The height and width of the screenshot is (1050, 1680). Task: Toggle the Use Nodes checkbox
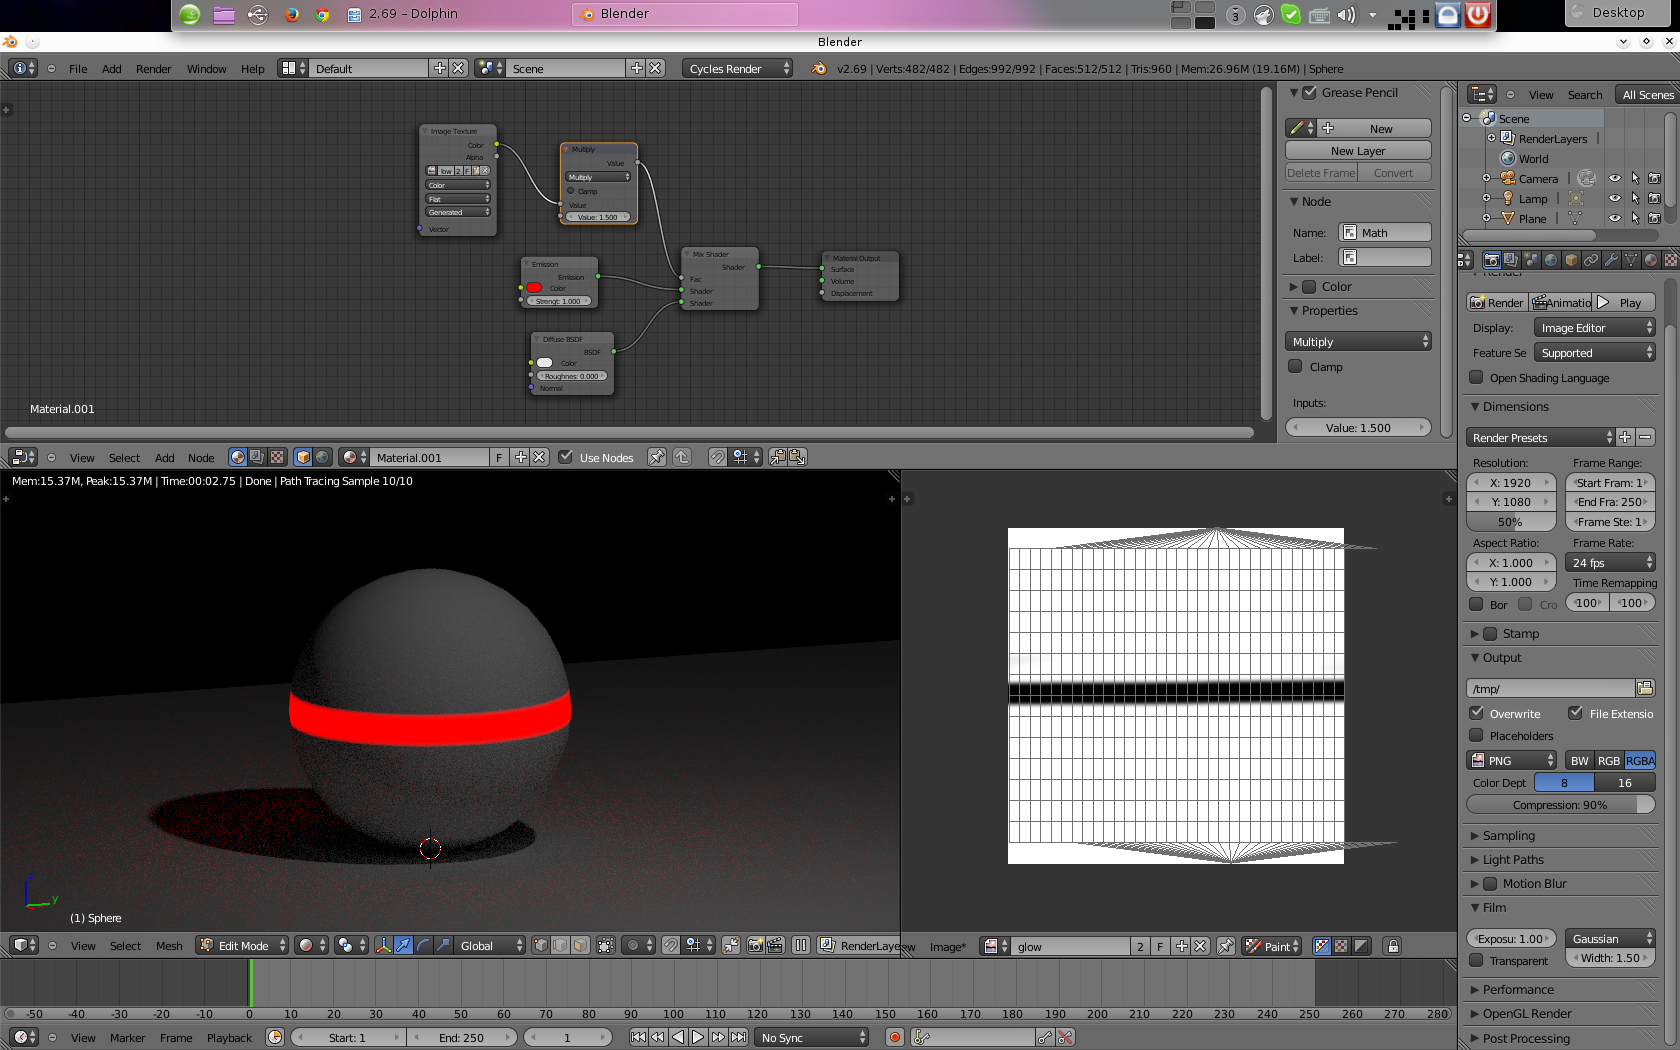coord(566,457)
